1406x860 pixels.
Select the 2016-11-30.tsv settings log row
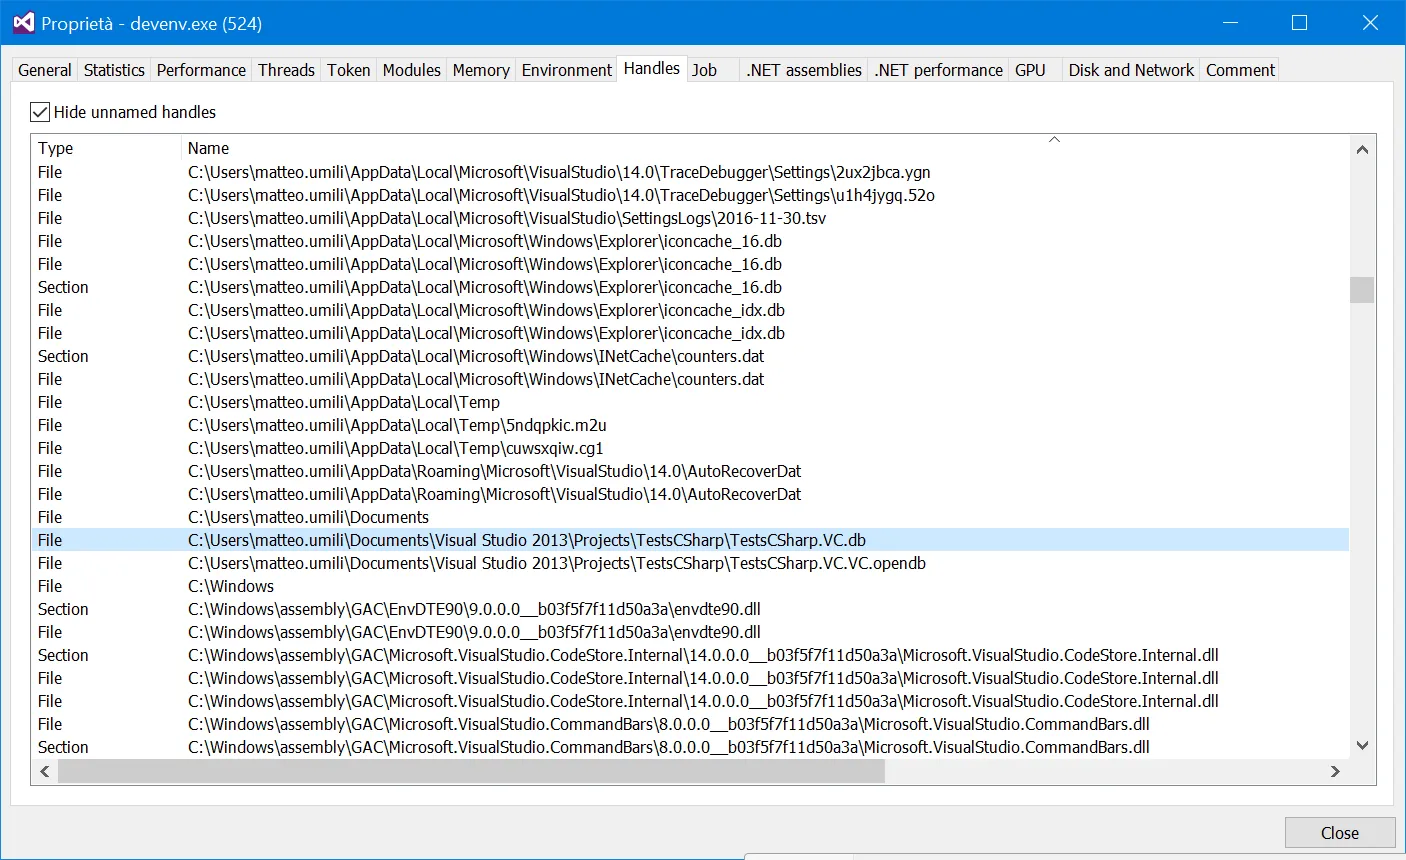click(x=690, y=218)
